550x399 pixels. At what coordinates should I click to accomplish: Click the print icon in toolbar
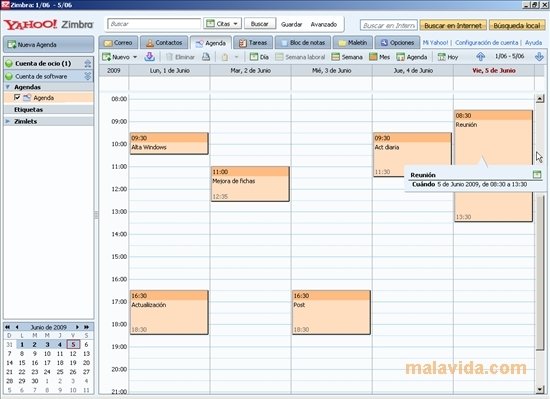point(206,56)
